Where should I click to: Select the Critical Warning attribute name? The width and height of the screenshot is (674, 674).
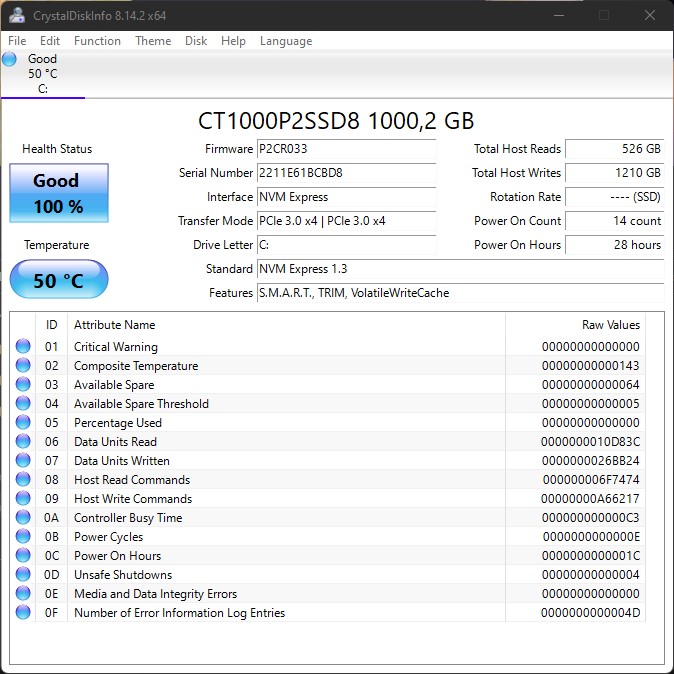[x=116, y=346]
